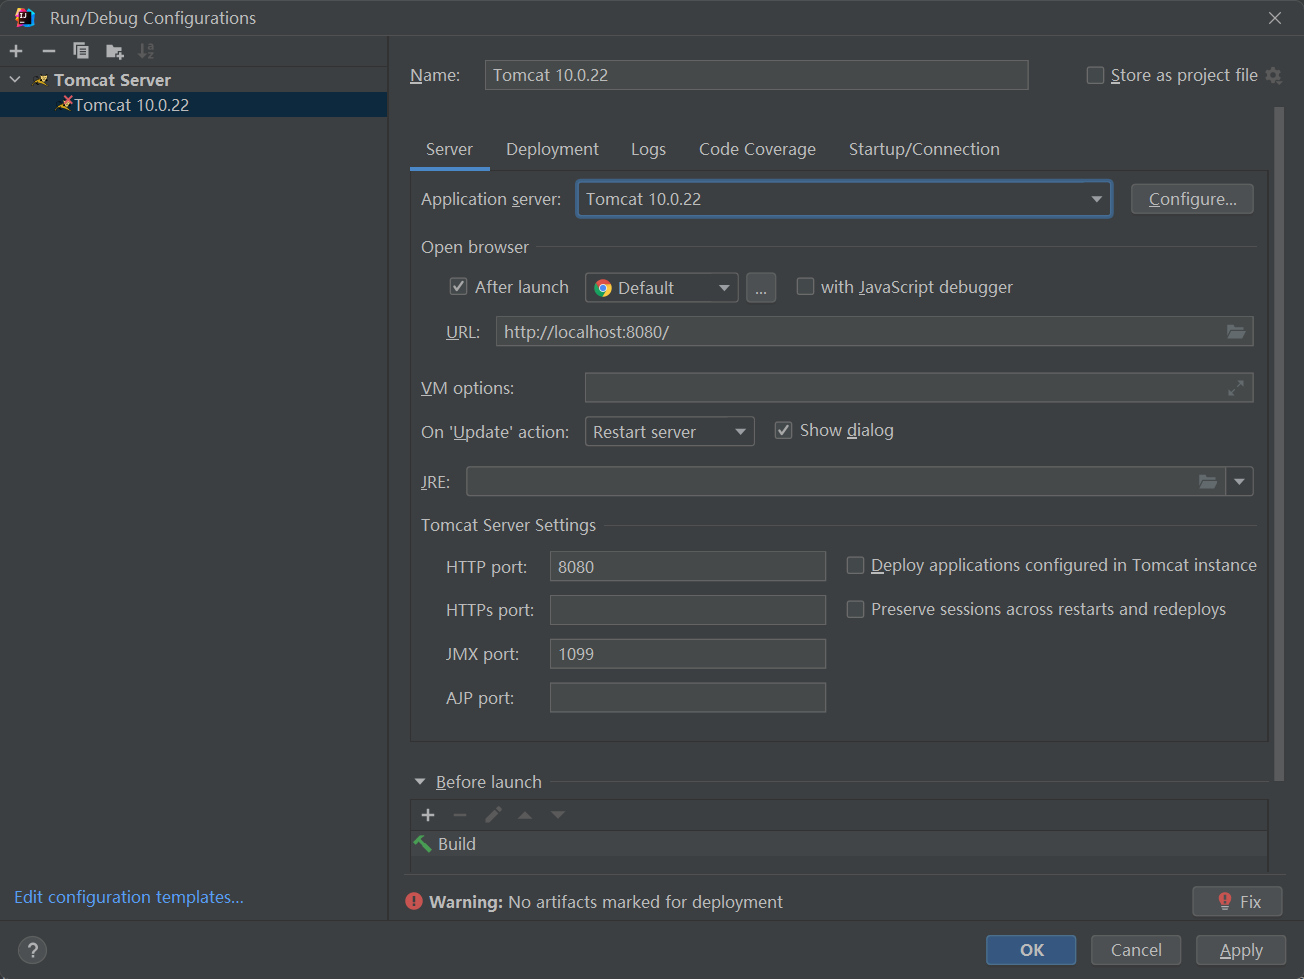This screenshot has height=979, width=1304.
Task: Click the Configure... button
Action: coord(1192,199)
